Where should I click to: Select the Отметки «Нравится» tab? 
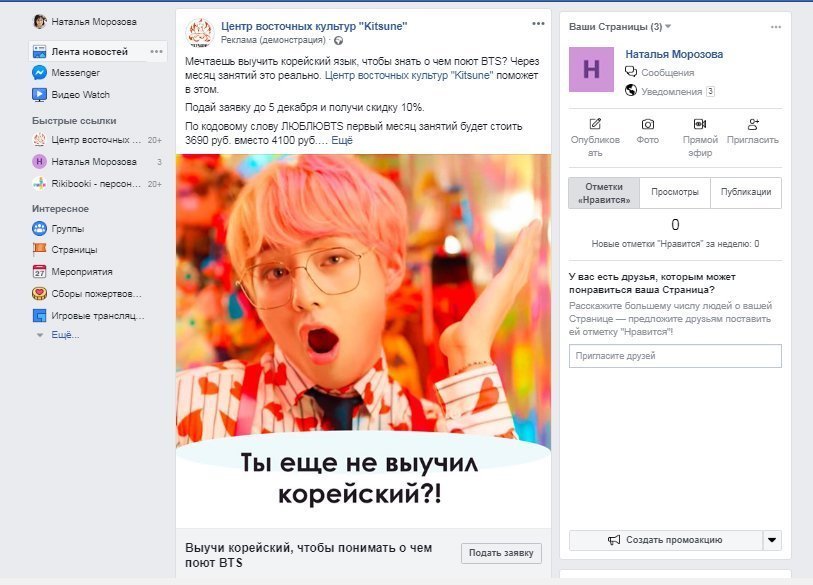click(x=604, y=193)
